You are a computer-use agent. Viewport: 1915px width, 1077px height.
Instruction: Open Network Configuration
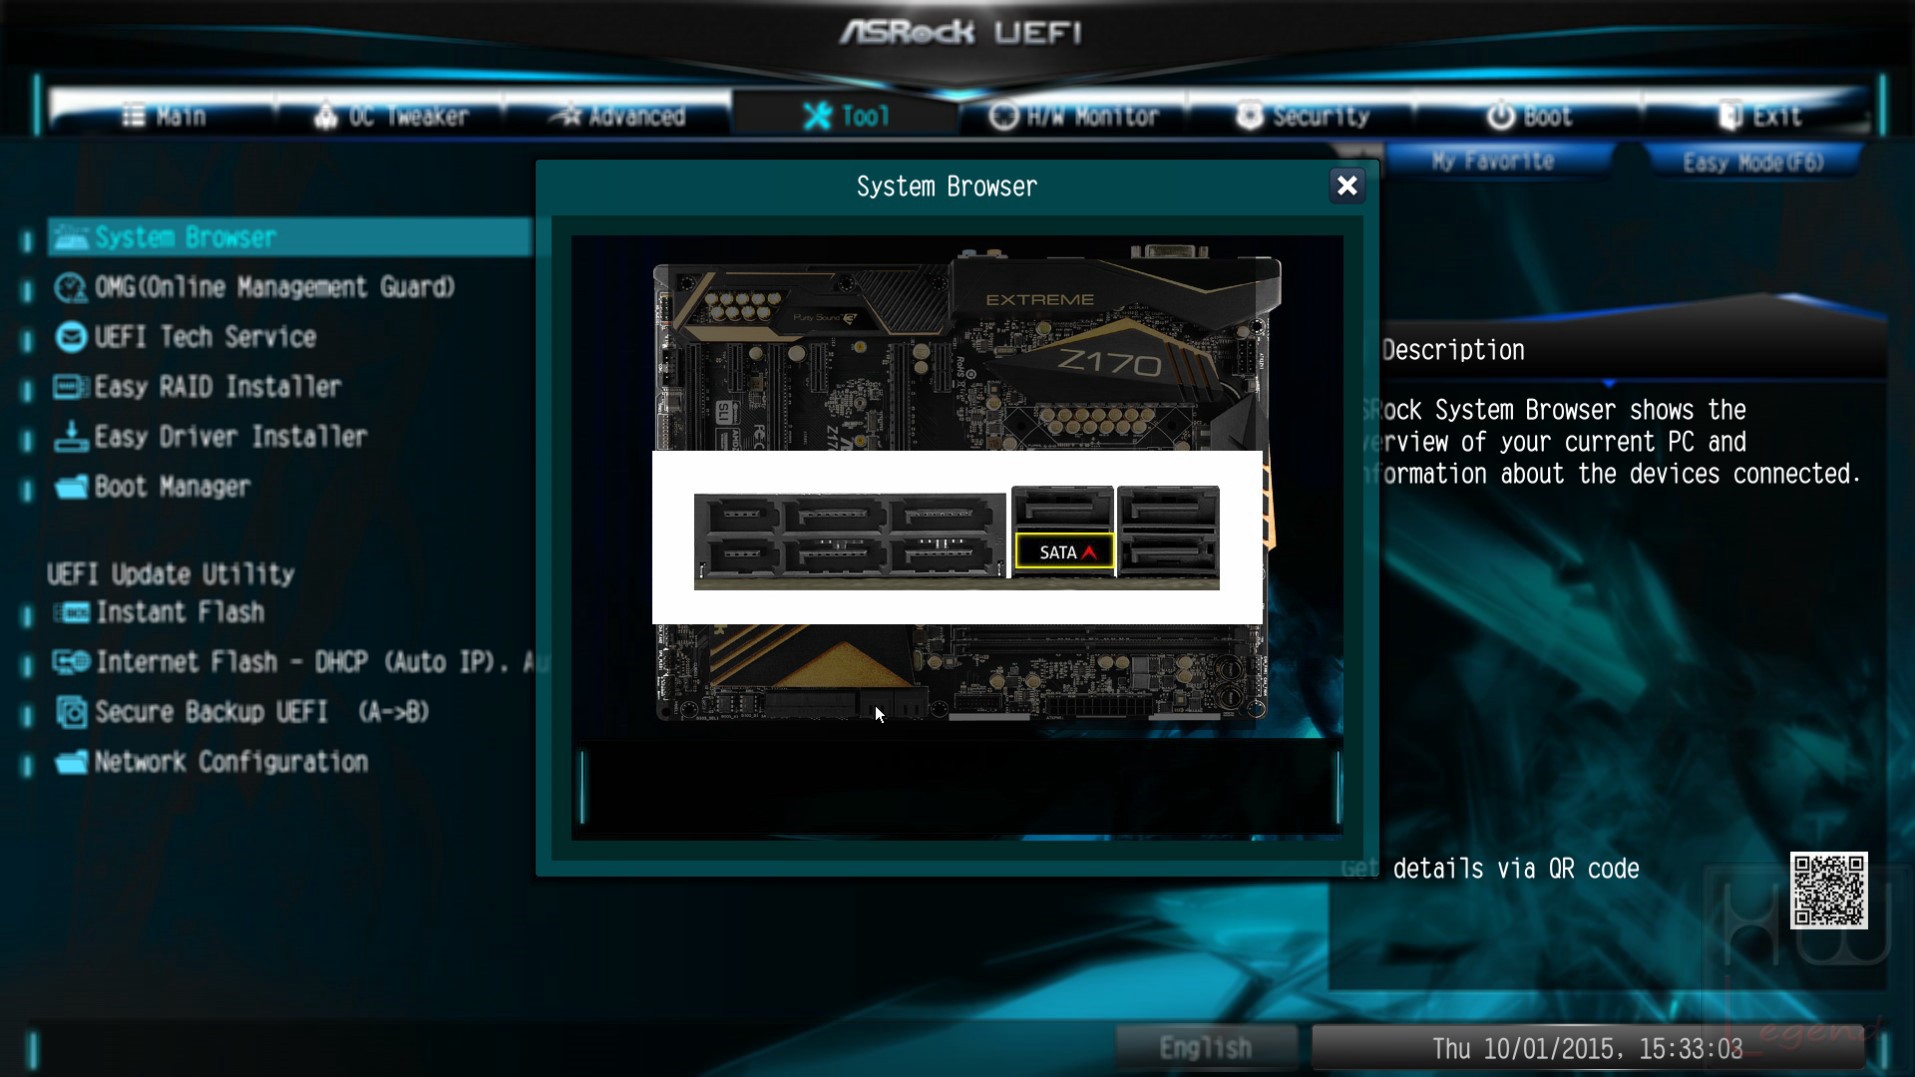pyautogui.click(x=231, y=762)
